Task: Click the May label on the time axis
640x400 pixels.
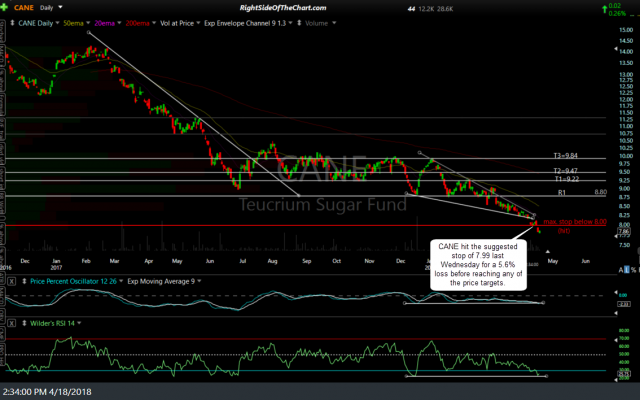Action: 553,261
